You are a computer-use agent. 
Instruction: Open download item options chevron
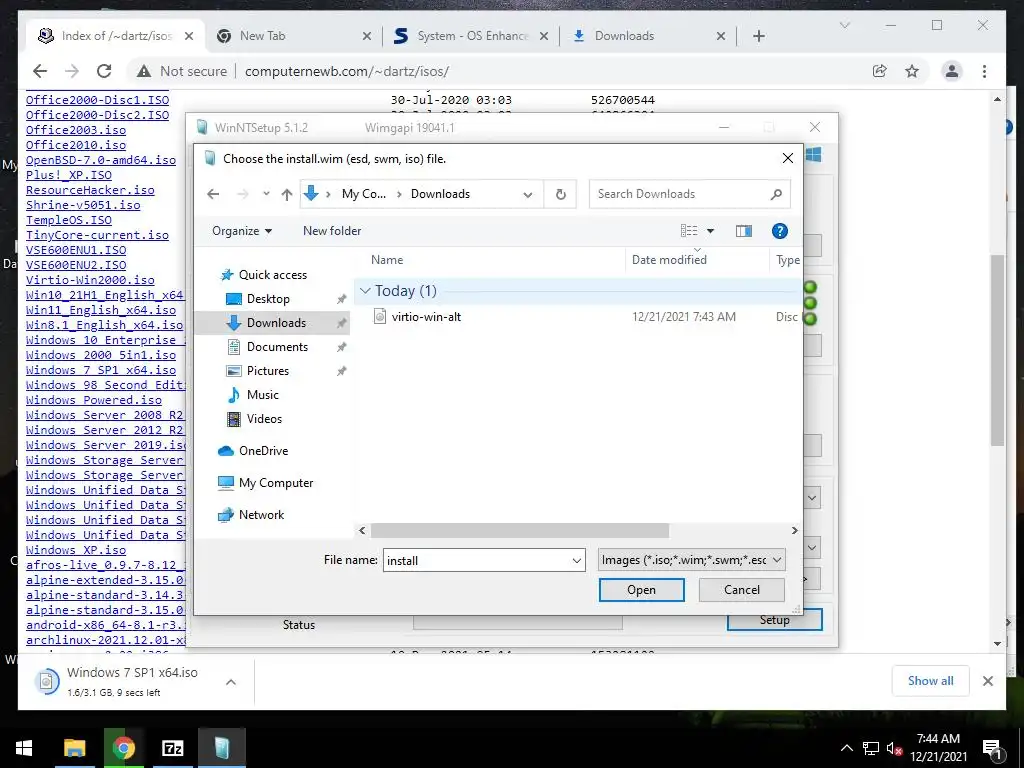(231, 682)
